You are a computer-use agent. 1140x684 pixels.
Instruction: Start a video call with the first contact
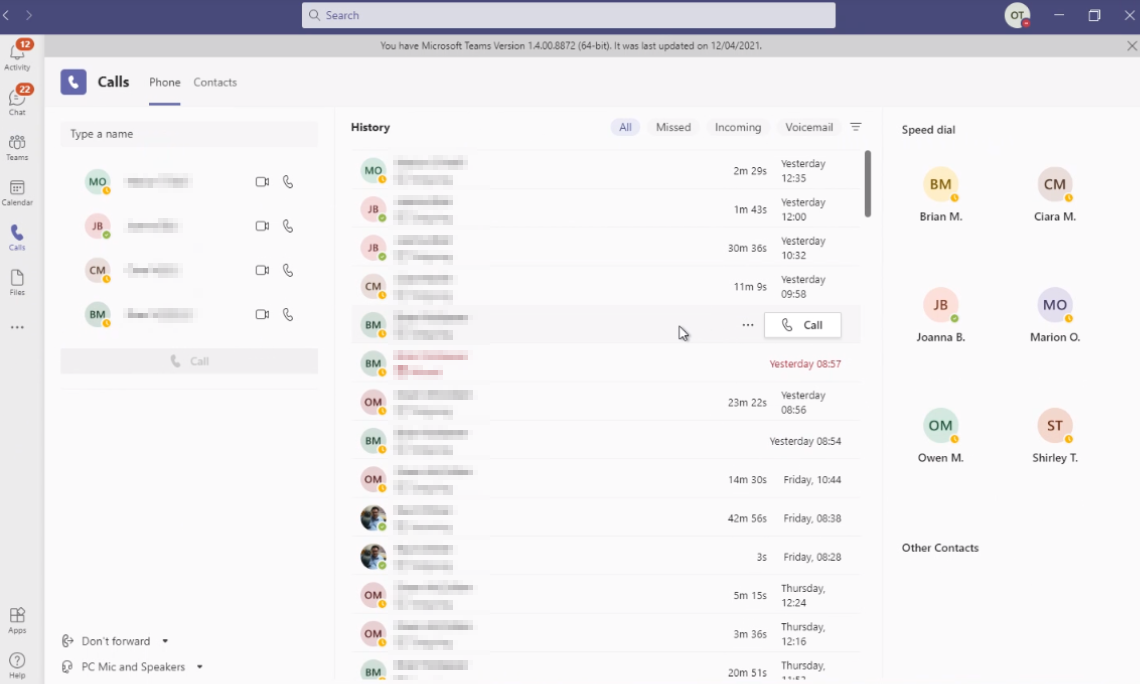(262, 182)
